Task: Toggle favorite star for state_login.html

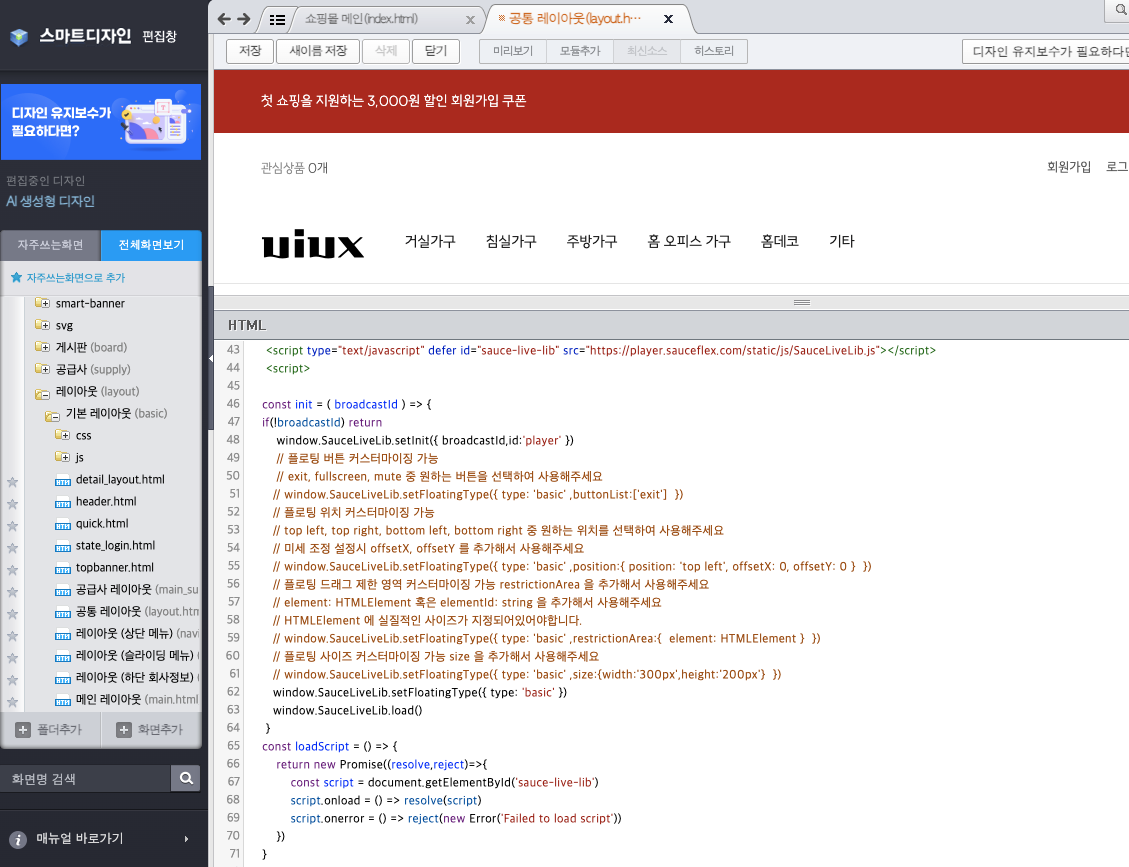Action: point(12,548)
